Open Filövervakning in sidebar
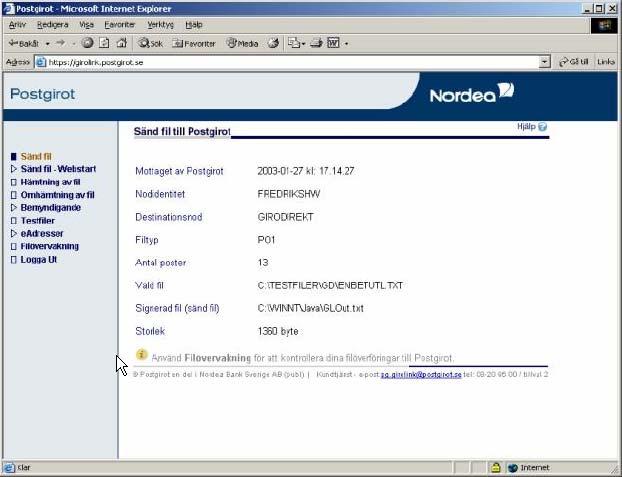Screen dimensions: 622x477 pos(50,246)
